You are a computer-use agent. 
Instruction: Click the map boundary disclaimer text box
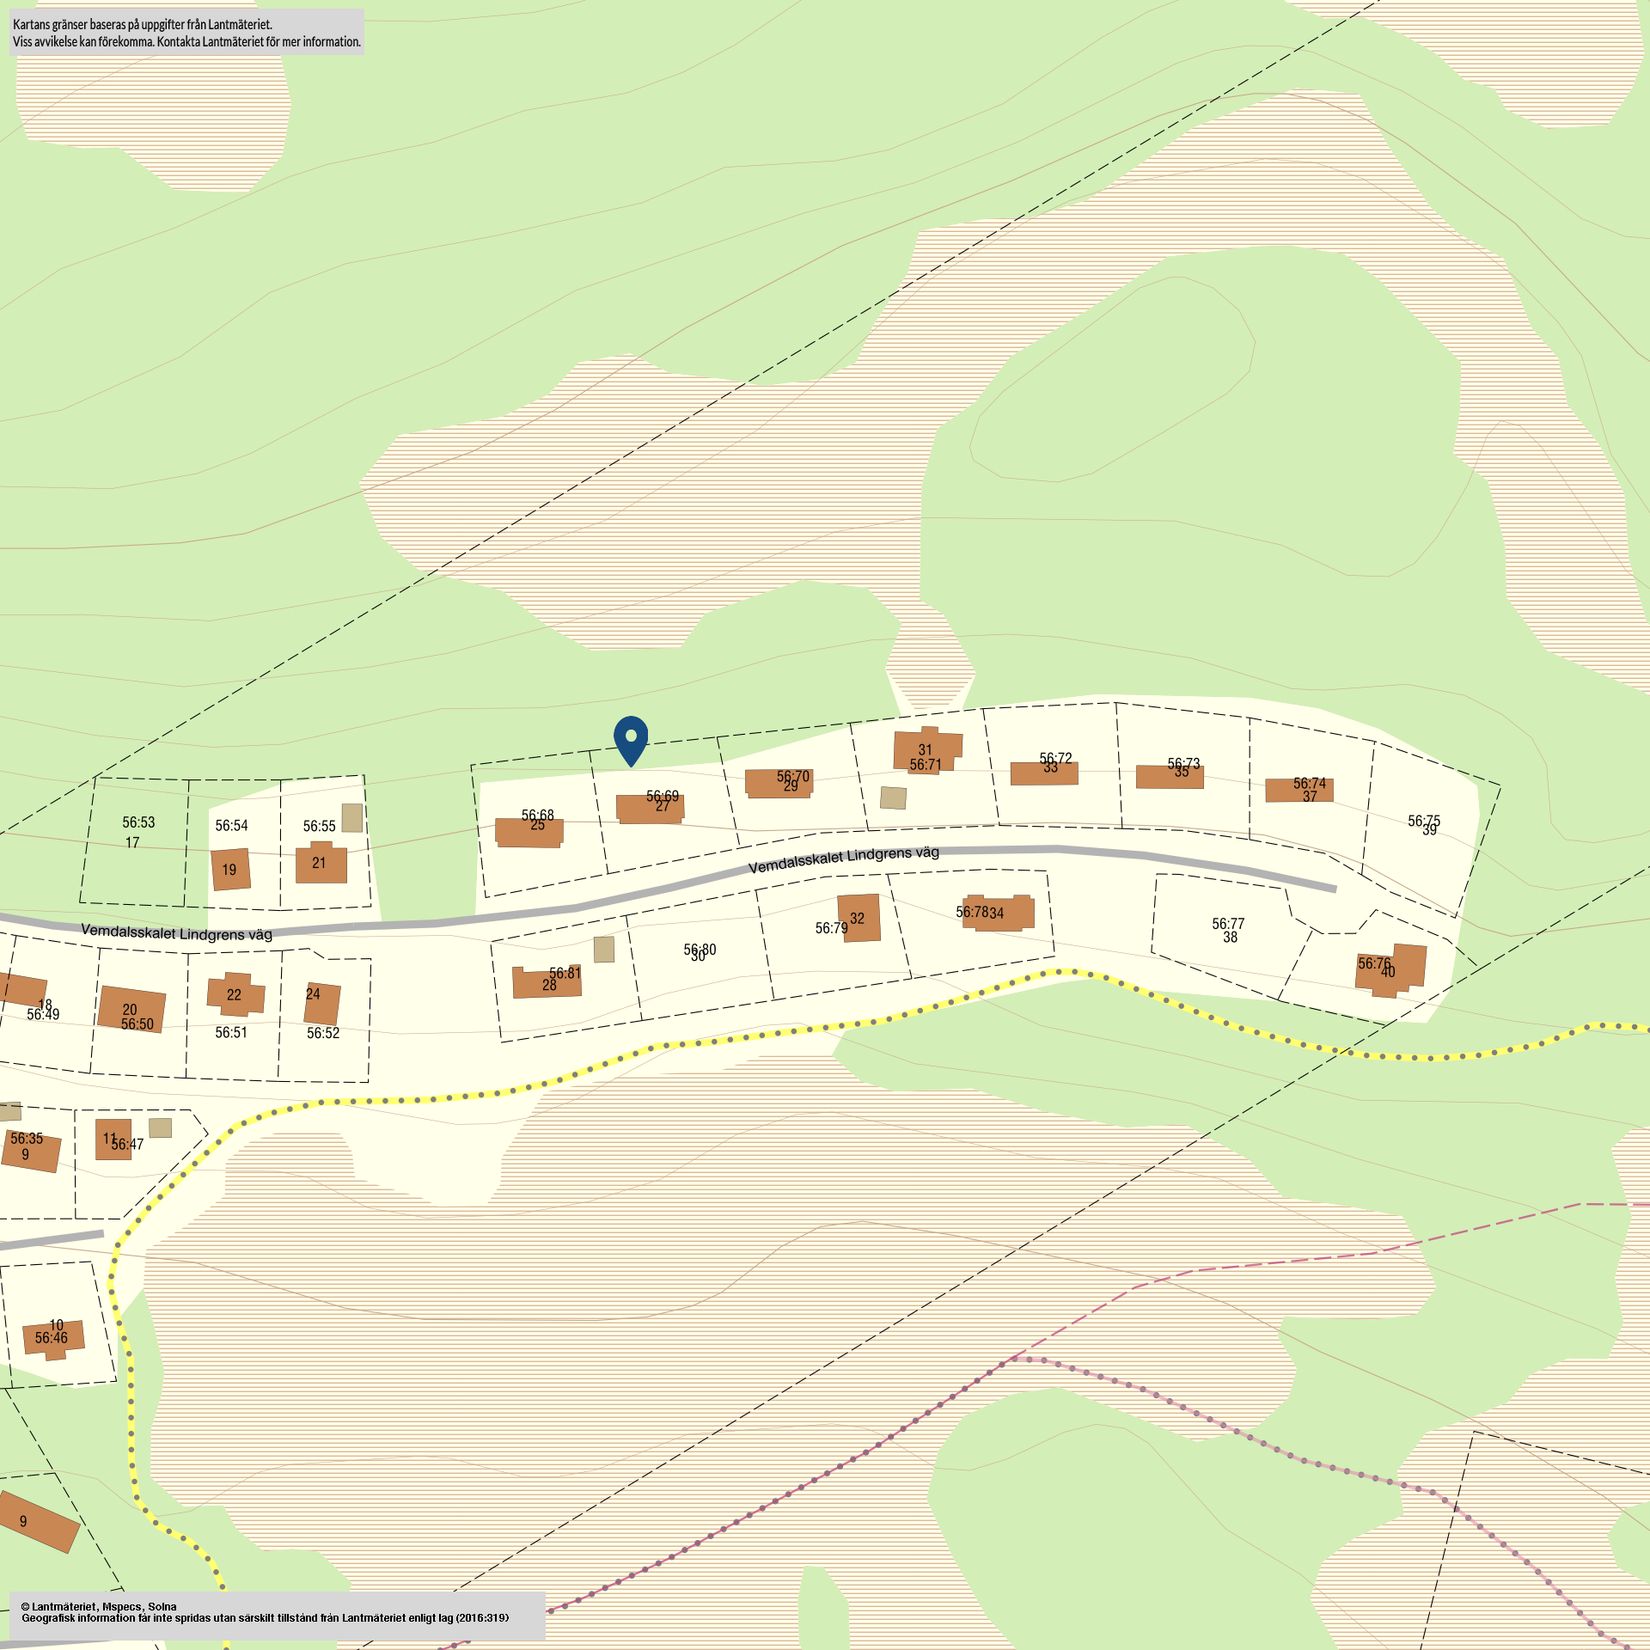click(187, 32)
